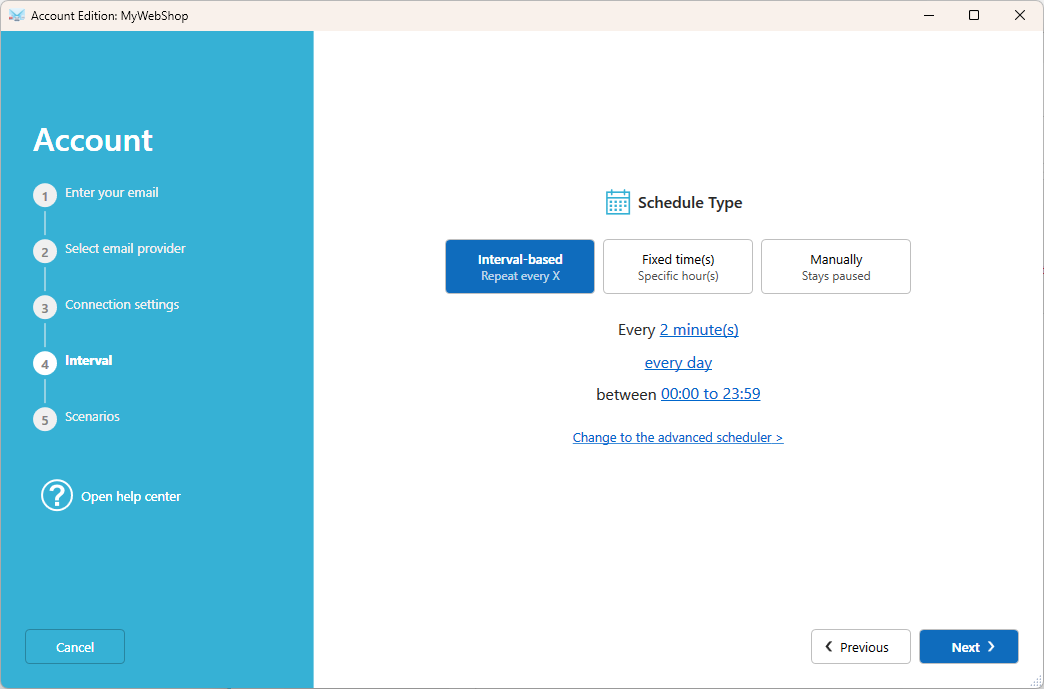Click the Account heading
This screenshot has height=689, width=1044.
(x=93, y=140)
